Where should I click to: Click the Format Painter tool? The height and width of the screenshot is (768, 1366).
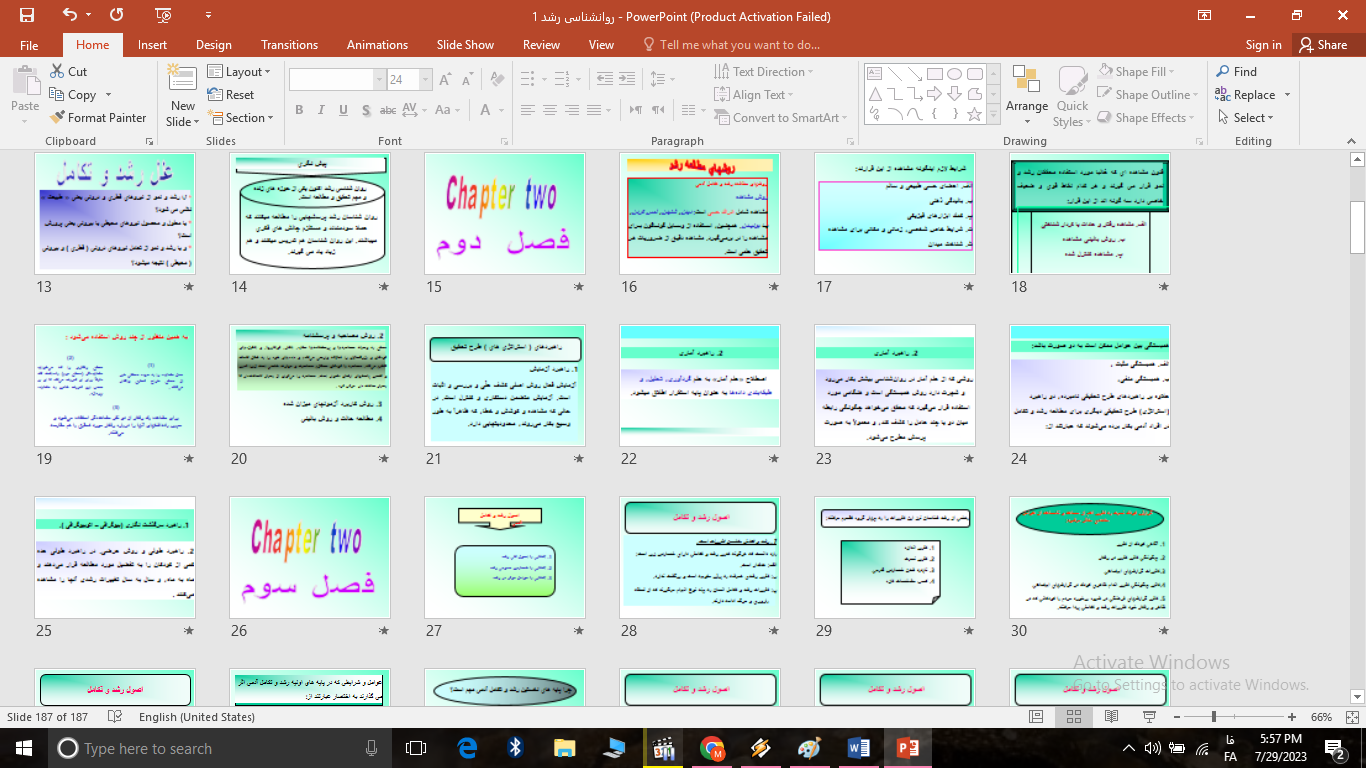[x=98, y=118]
